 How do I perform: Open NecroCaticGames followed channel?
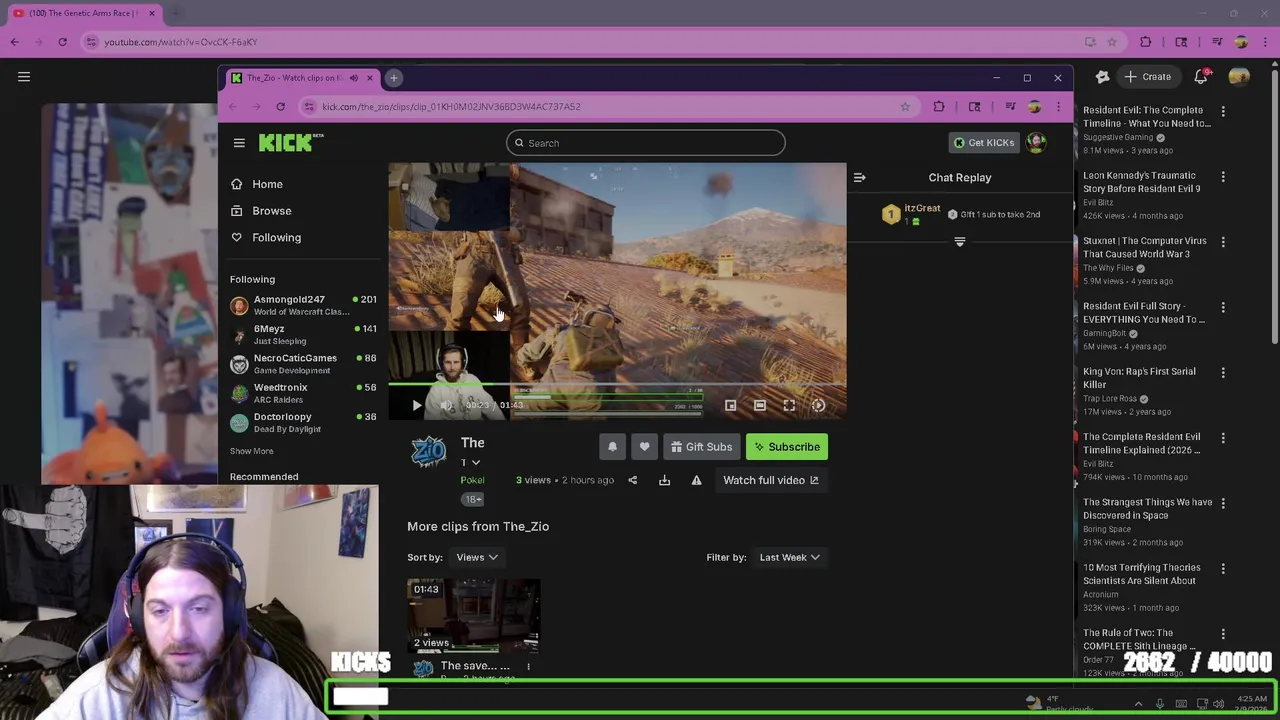pos(303,364)
